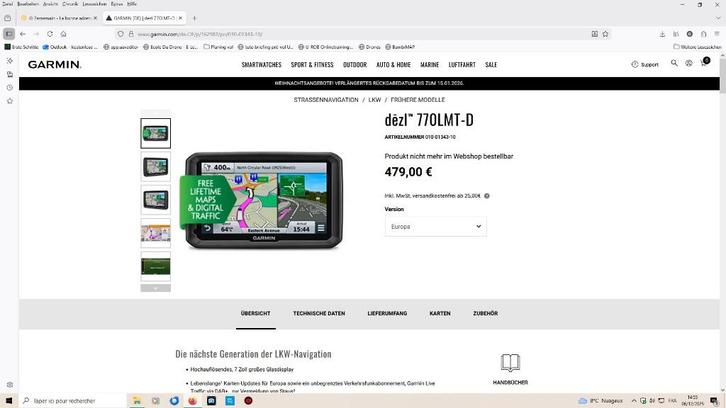Click FRÜHERE MODELLE breadcrumb link

[418, 100]
